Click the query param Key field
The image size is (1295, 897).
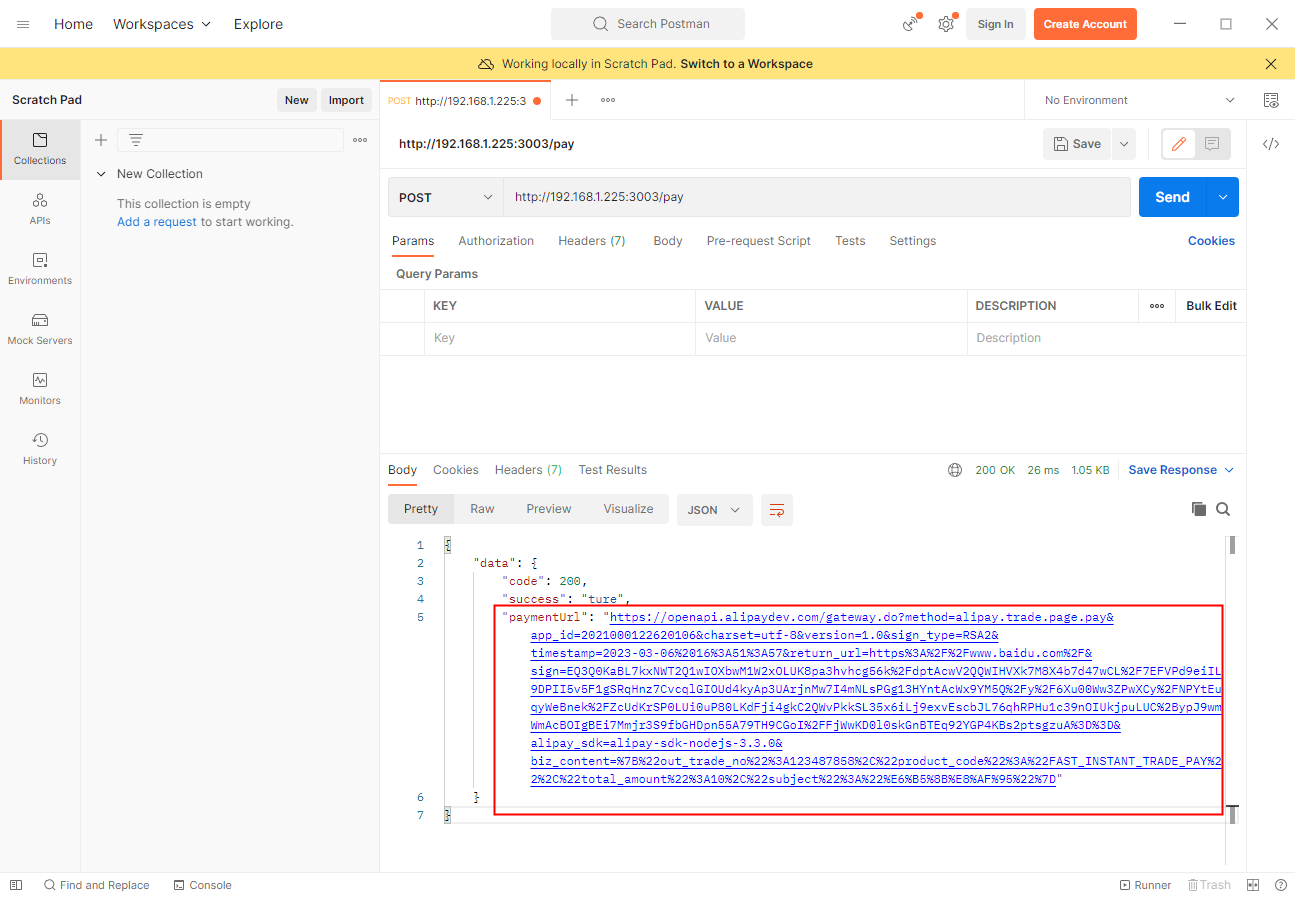[559, 338]
